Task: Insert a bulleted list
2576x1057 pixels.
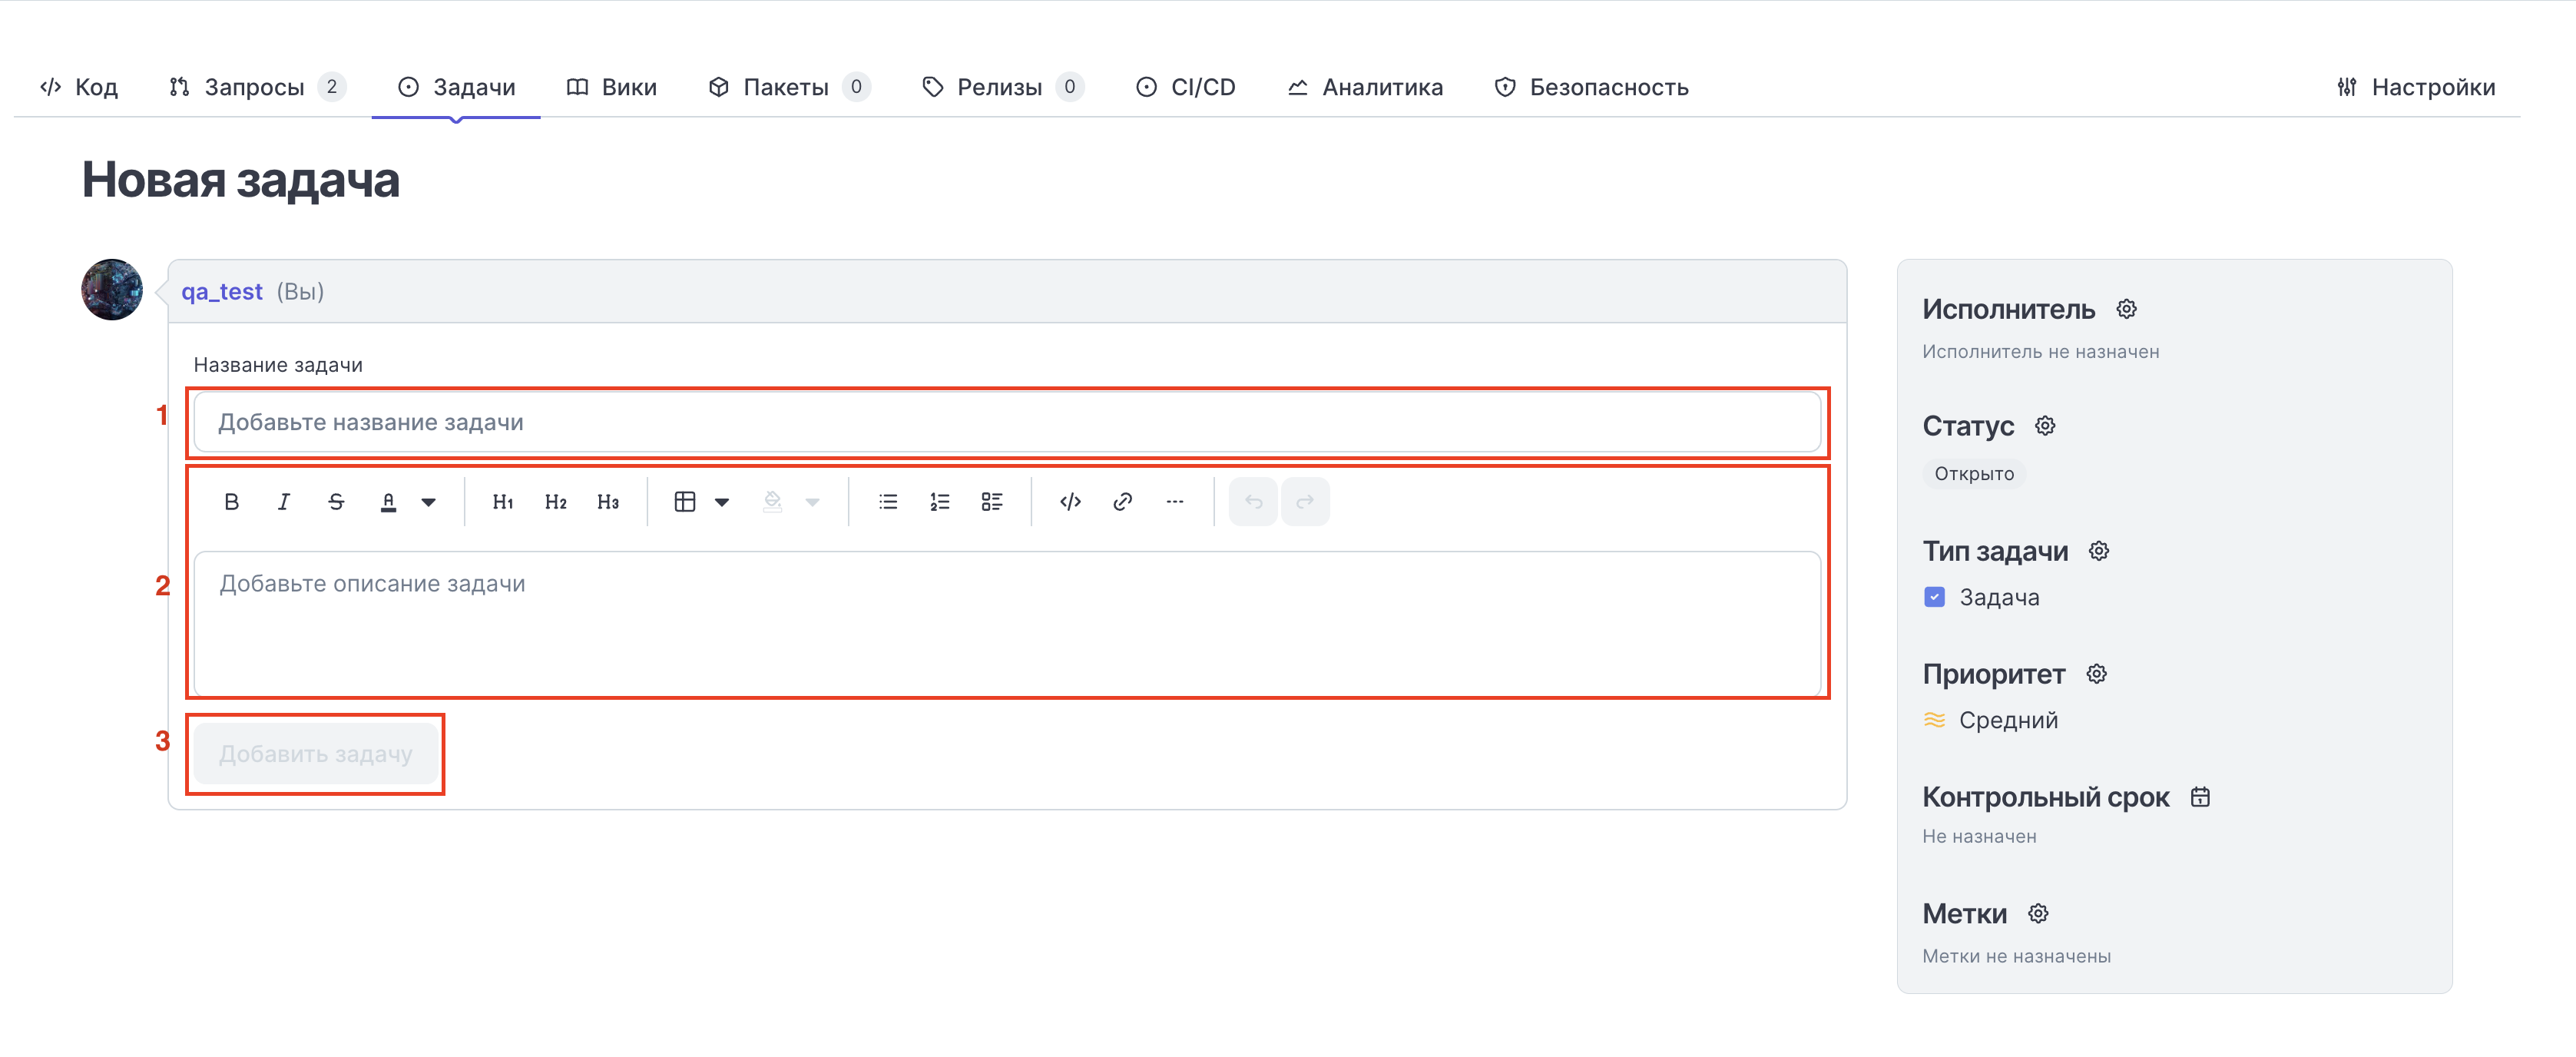Action: tap(888, 502)
